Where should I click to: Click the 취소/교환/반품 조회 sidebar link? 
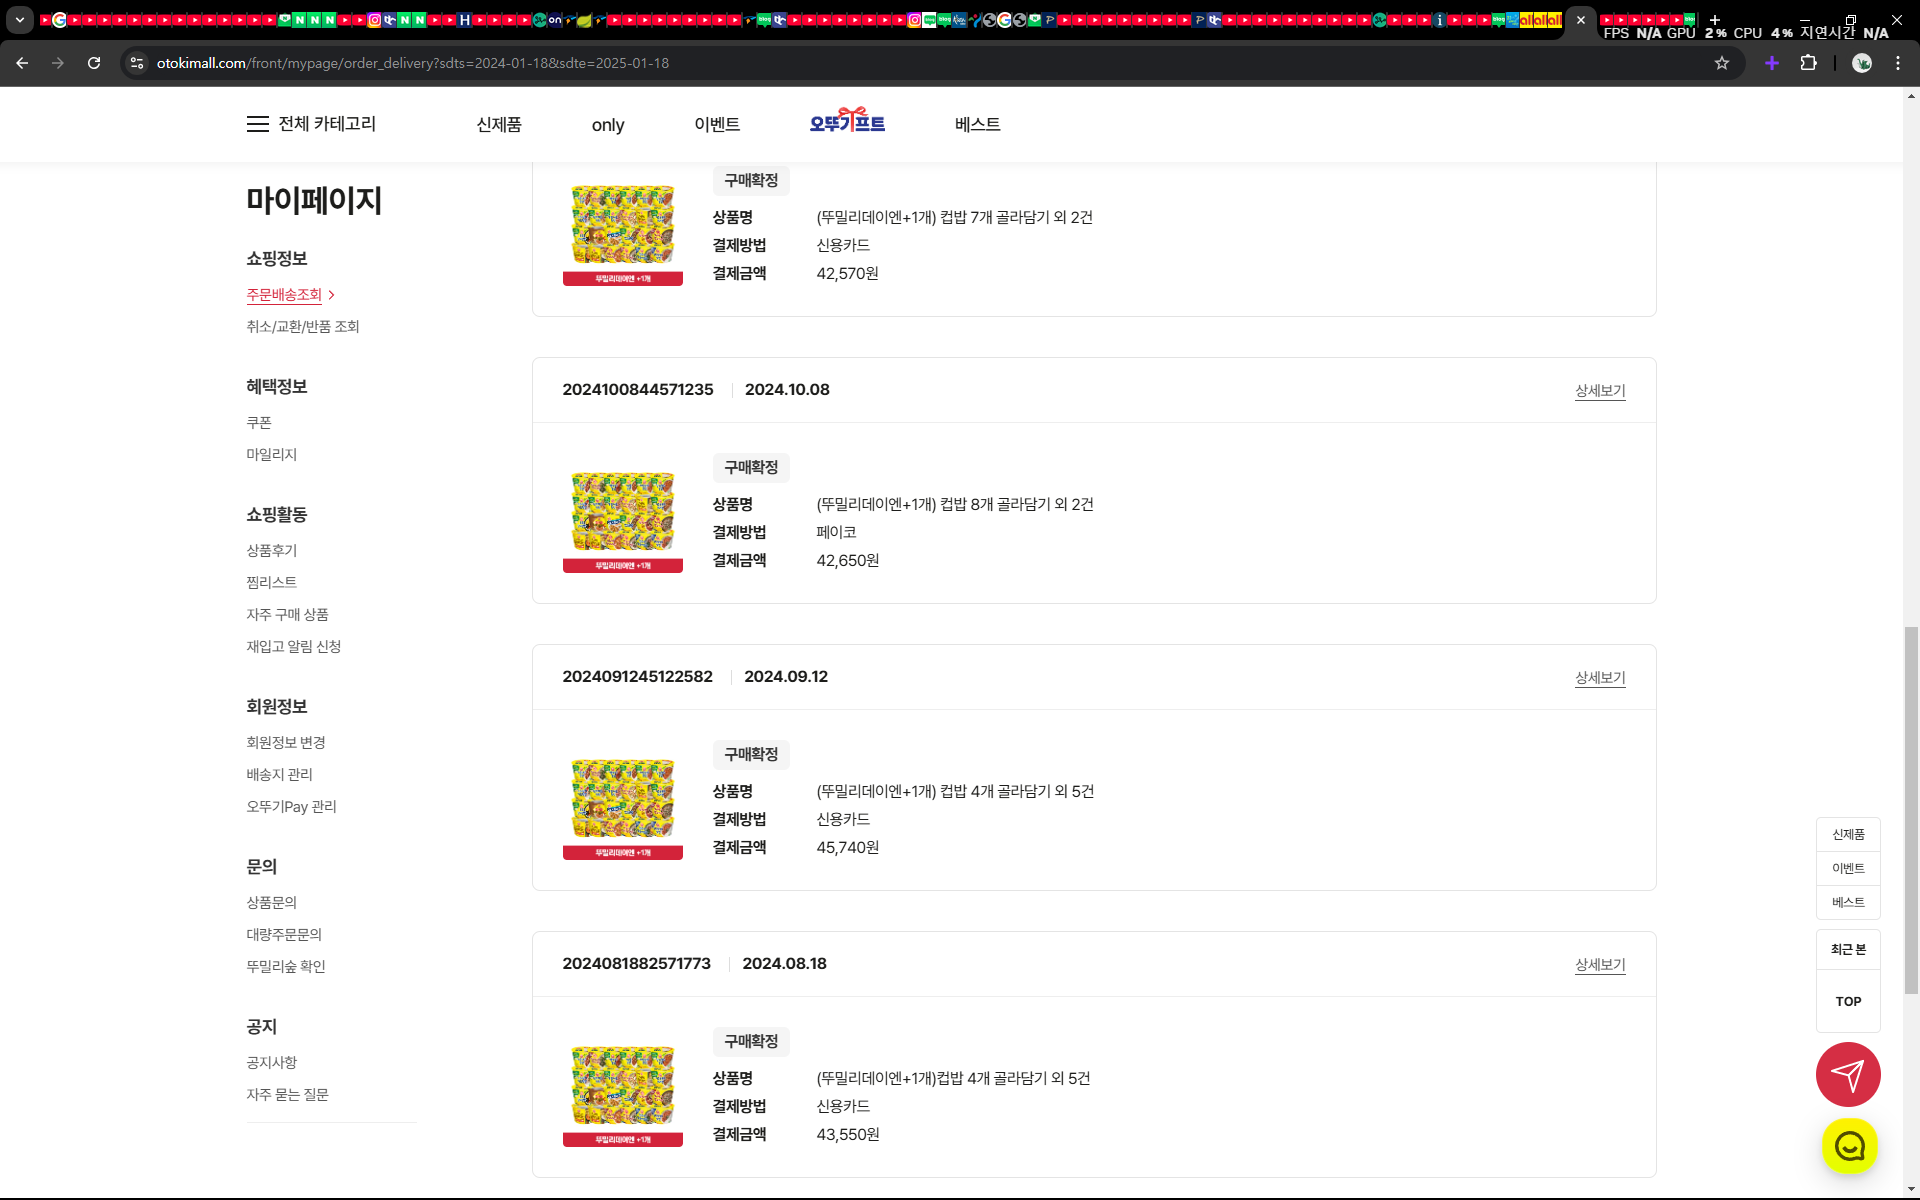pos(302,327)
